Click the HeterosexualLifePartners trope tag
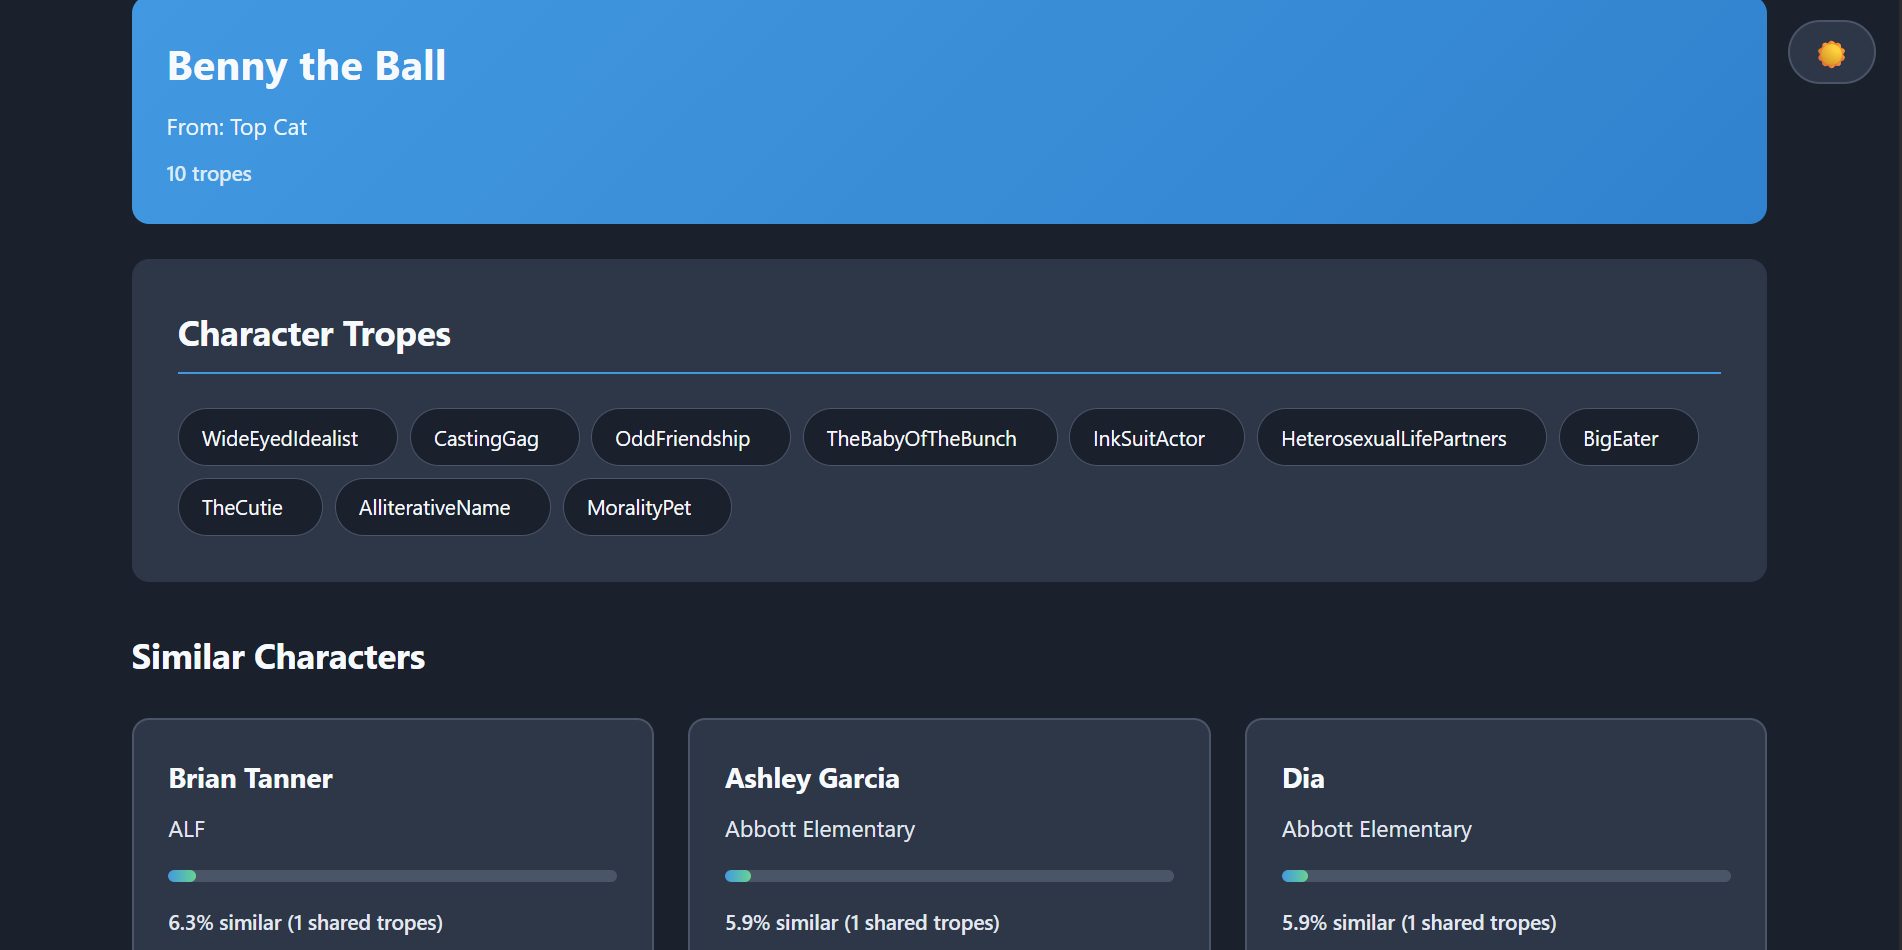The height and width of the screenshot is (950, 1902). click(x=1402, y=438)
